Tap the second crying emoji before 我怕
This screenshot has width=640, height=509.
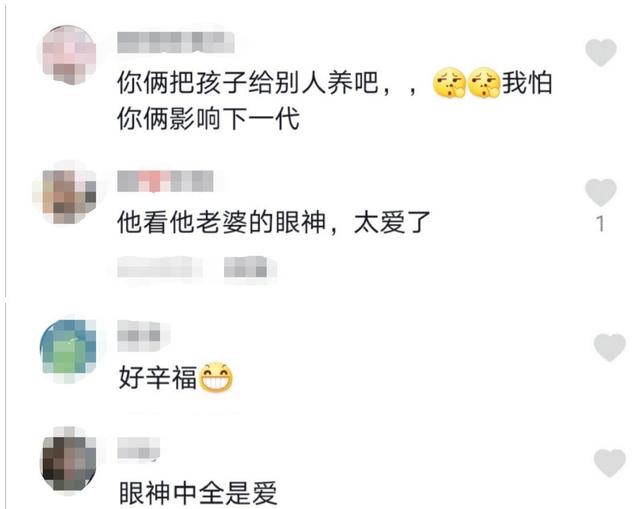[484, 83]
